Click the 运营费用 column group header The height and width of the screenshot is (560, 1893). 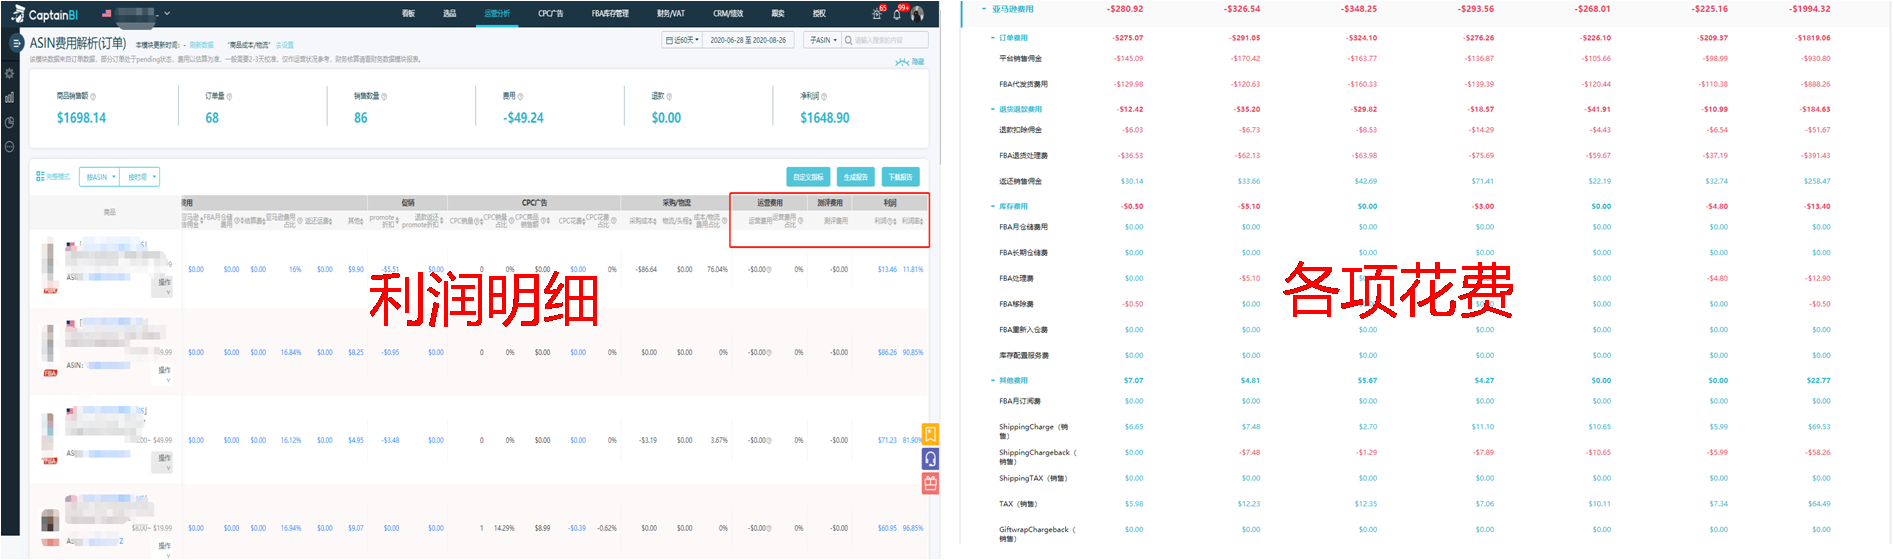[769, 203]
